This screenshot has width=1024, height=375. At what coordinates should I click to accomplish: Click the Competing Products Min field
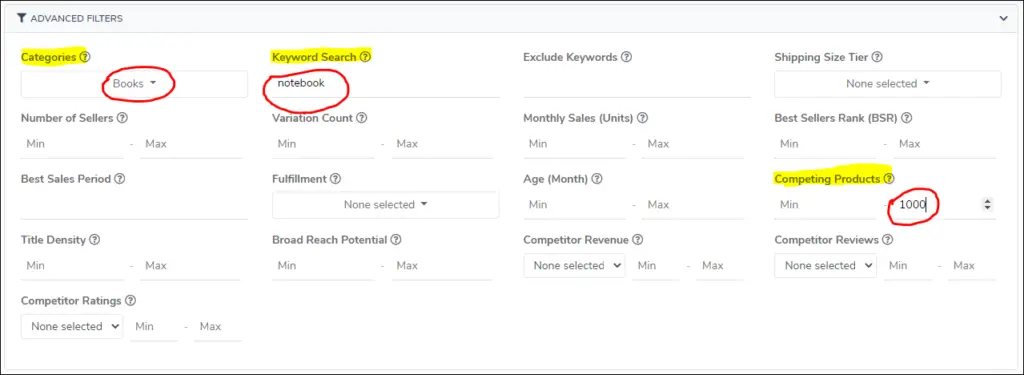tap(825, 204)
